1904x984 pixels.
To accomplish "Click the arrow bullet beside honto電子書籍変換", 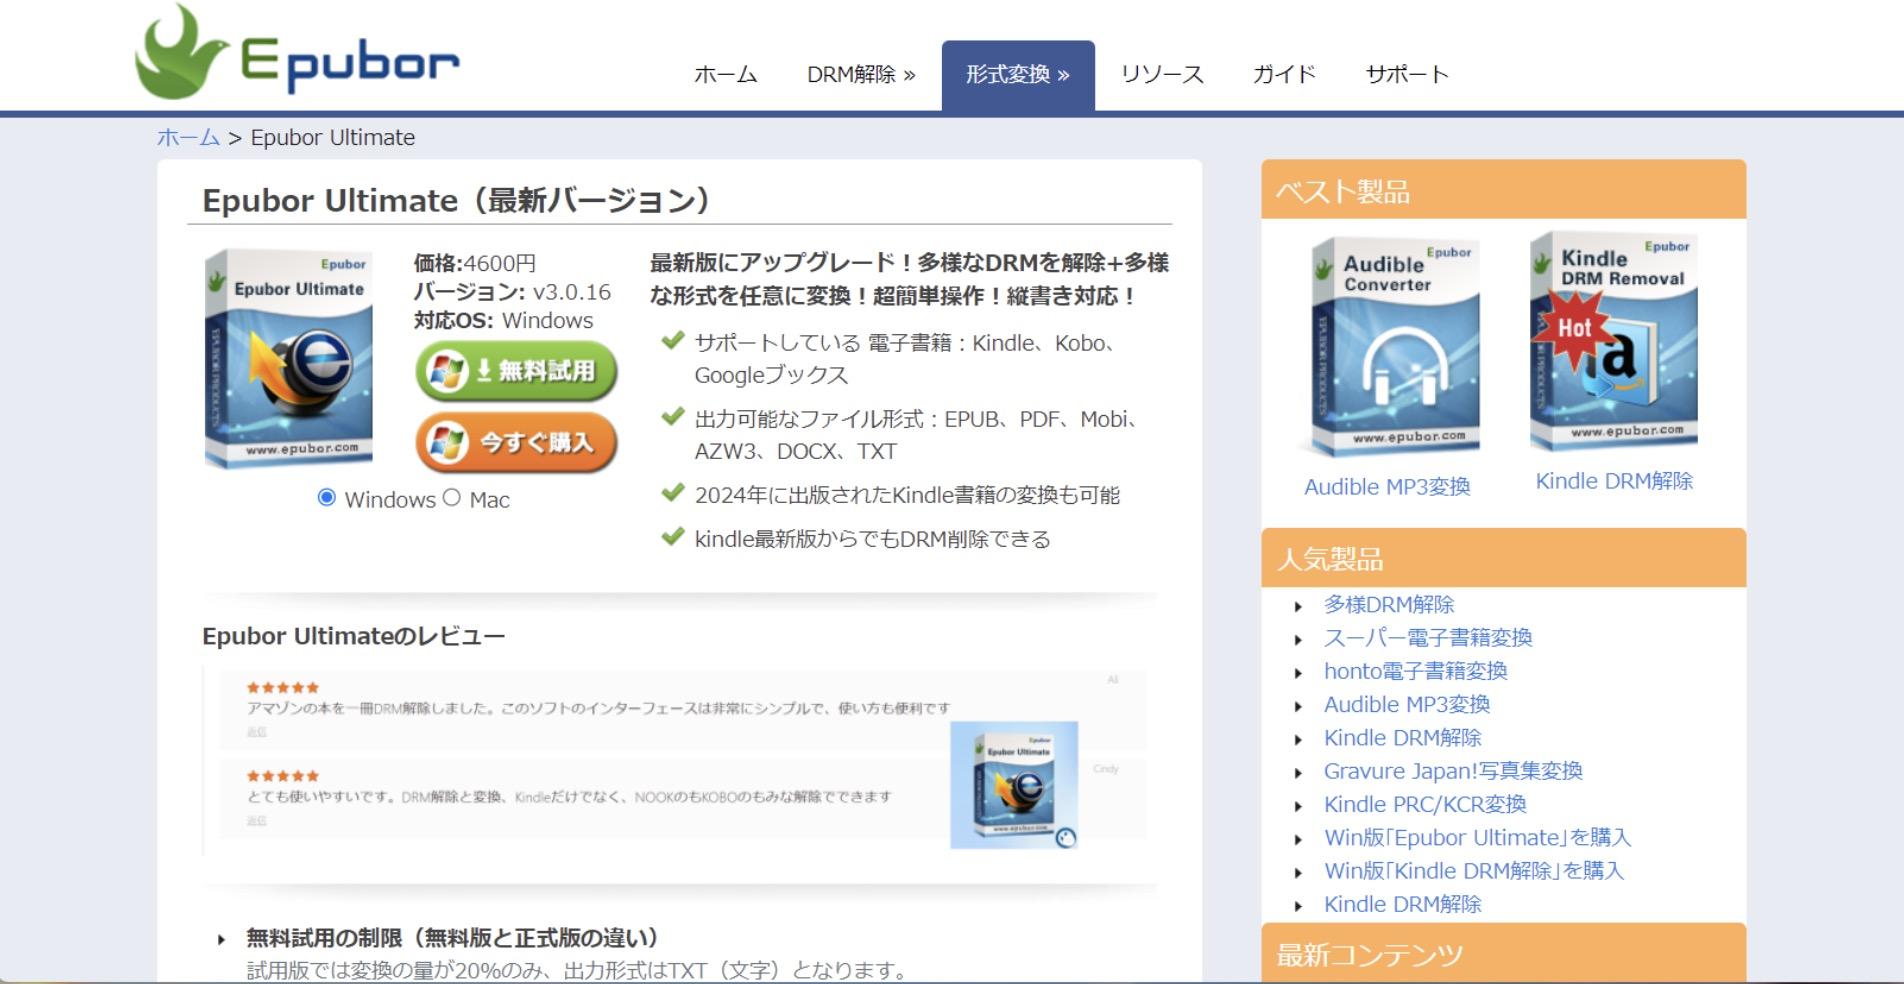I will (x=1298, y=673).
